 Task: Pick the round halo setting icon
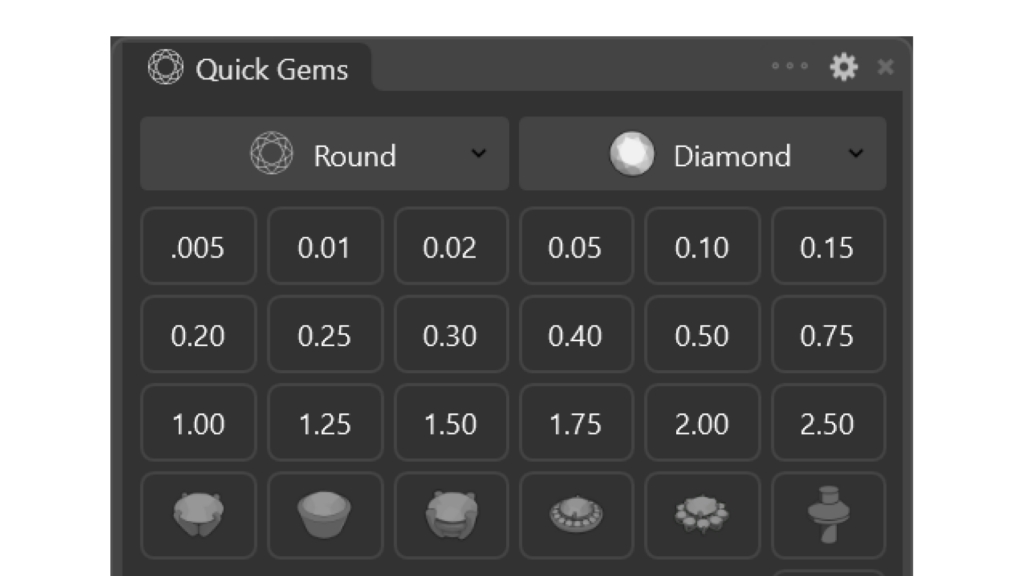(x=576, y=515)
